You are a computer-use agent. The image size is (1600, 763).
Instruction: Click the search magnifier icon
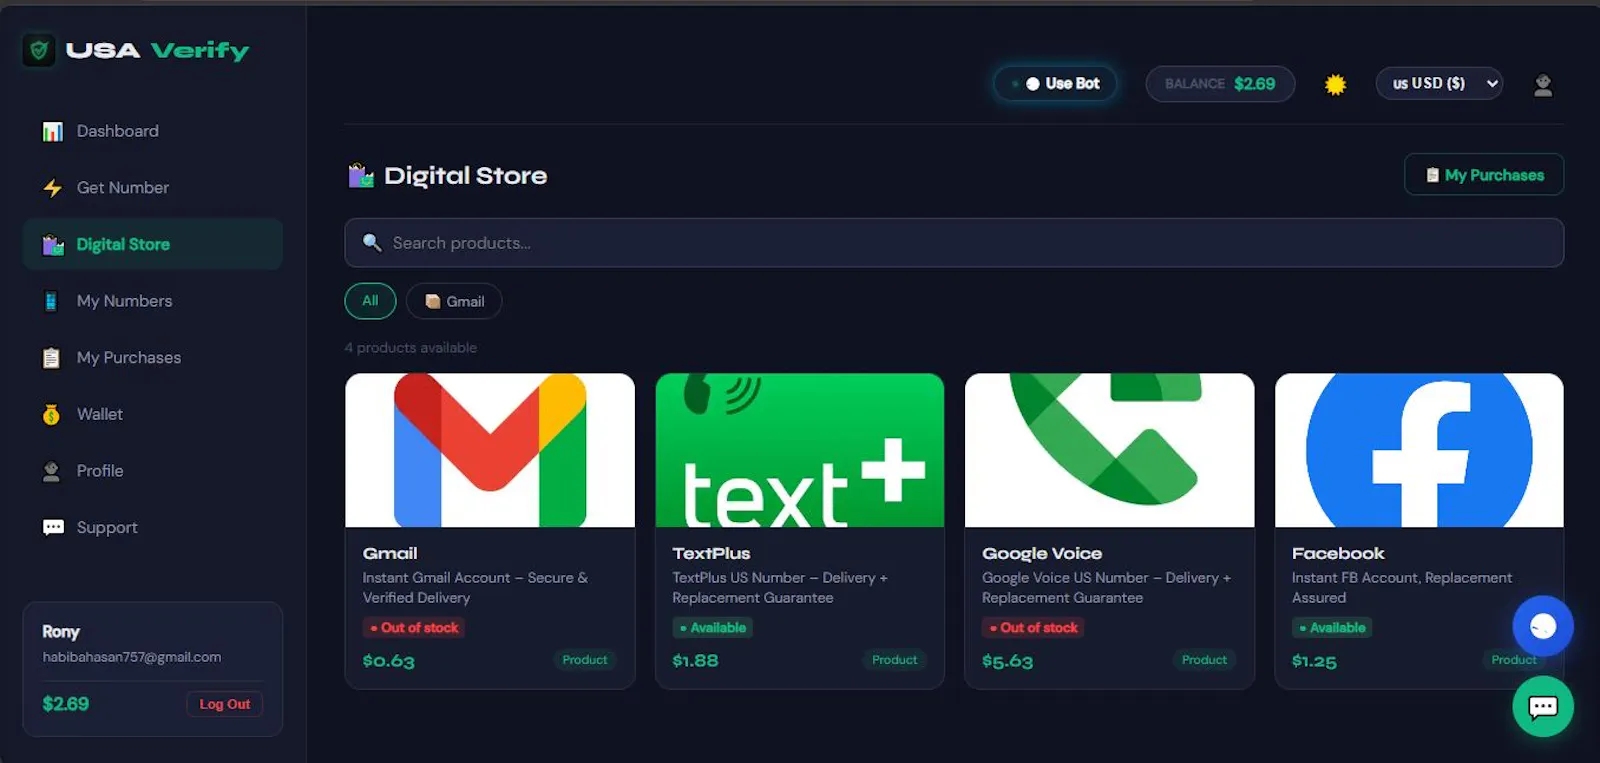(x=372, y=243)
